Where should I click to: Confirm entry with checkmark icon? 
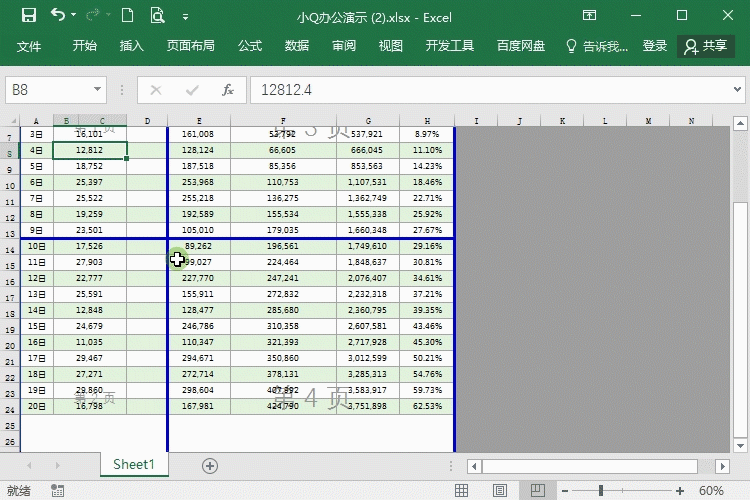click(x=192, y=90)
